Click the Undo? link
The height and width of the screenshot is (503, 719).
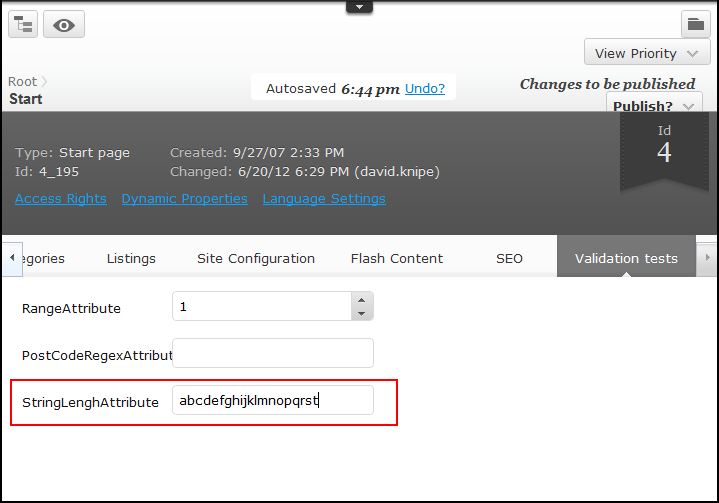tap(425, 88)
